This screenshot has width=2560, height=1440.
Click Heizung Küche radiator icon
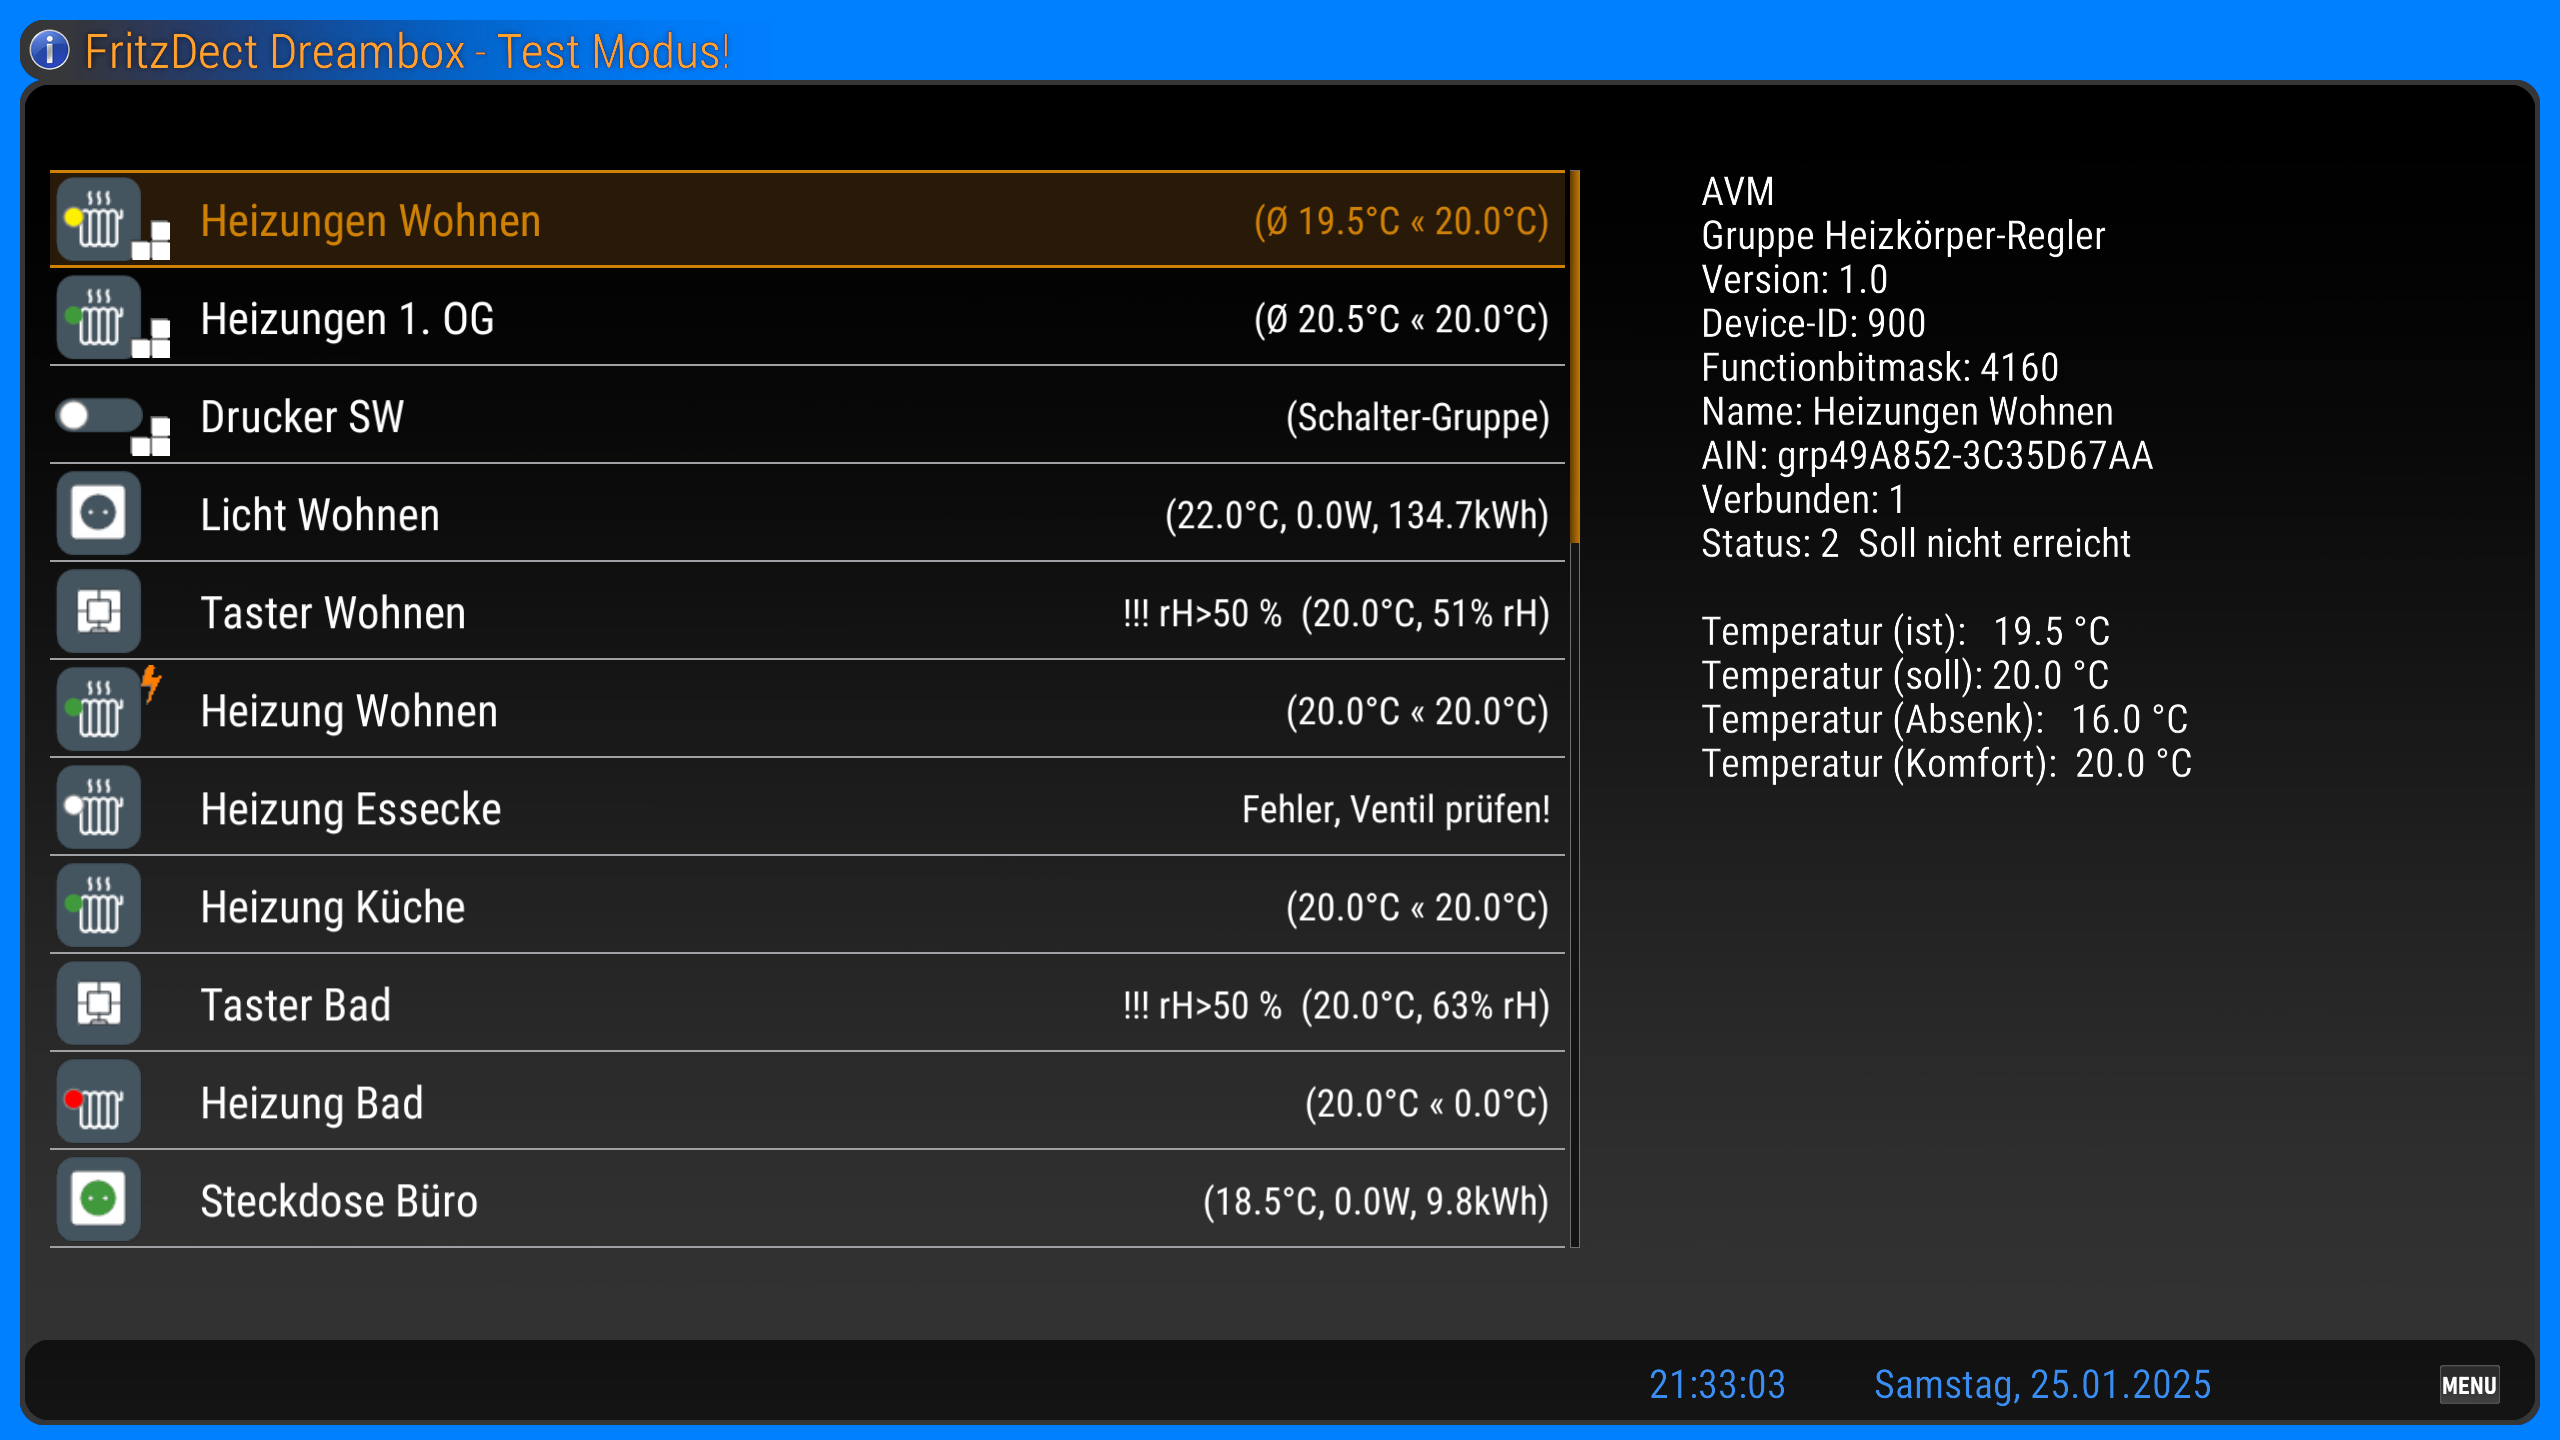[x=99, y=906]
